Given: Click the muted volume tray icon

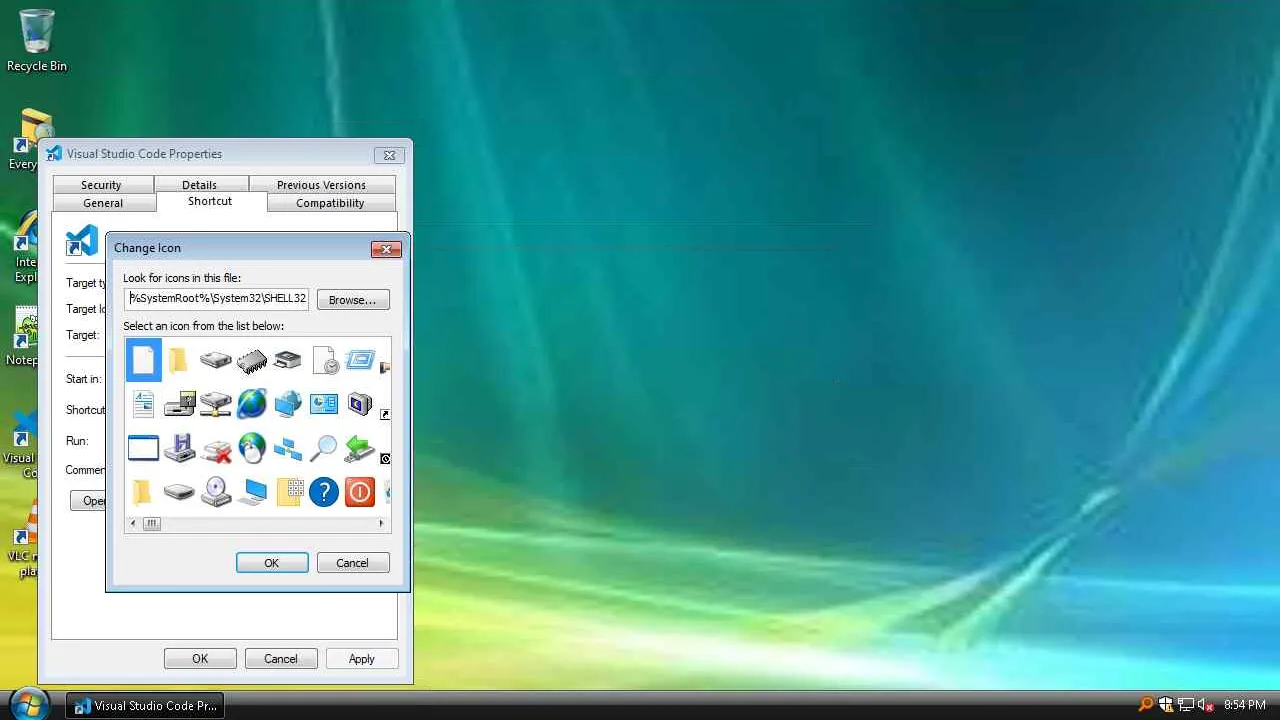Looking at the screenshot, I should pyautogui.click(x=1206, y=705).
